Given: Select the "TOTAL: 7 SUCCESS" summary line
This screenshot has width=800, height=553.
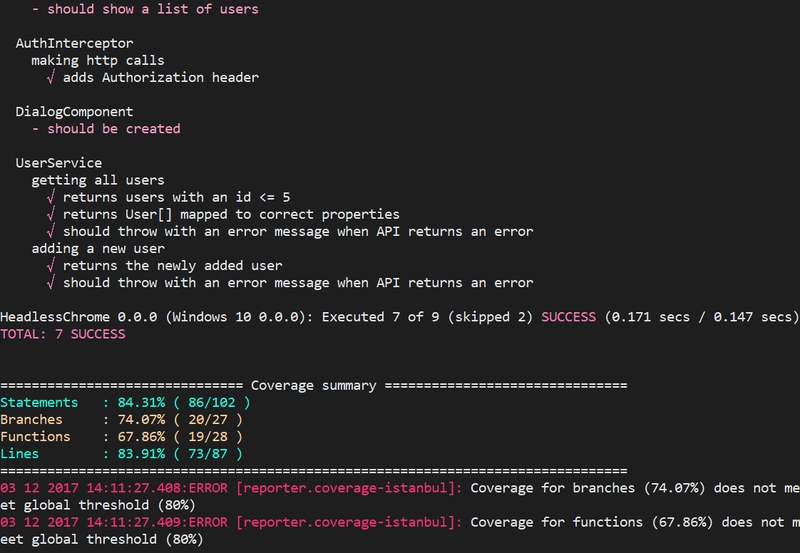Looking at the screenshot, I should click(x=62, y=333).
